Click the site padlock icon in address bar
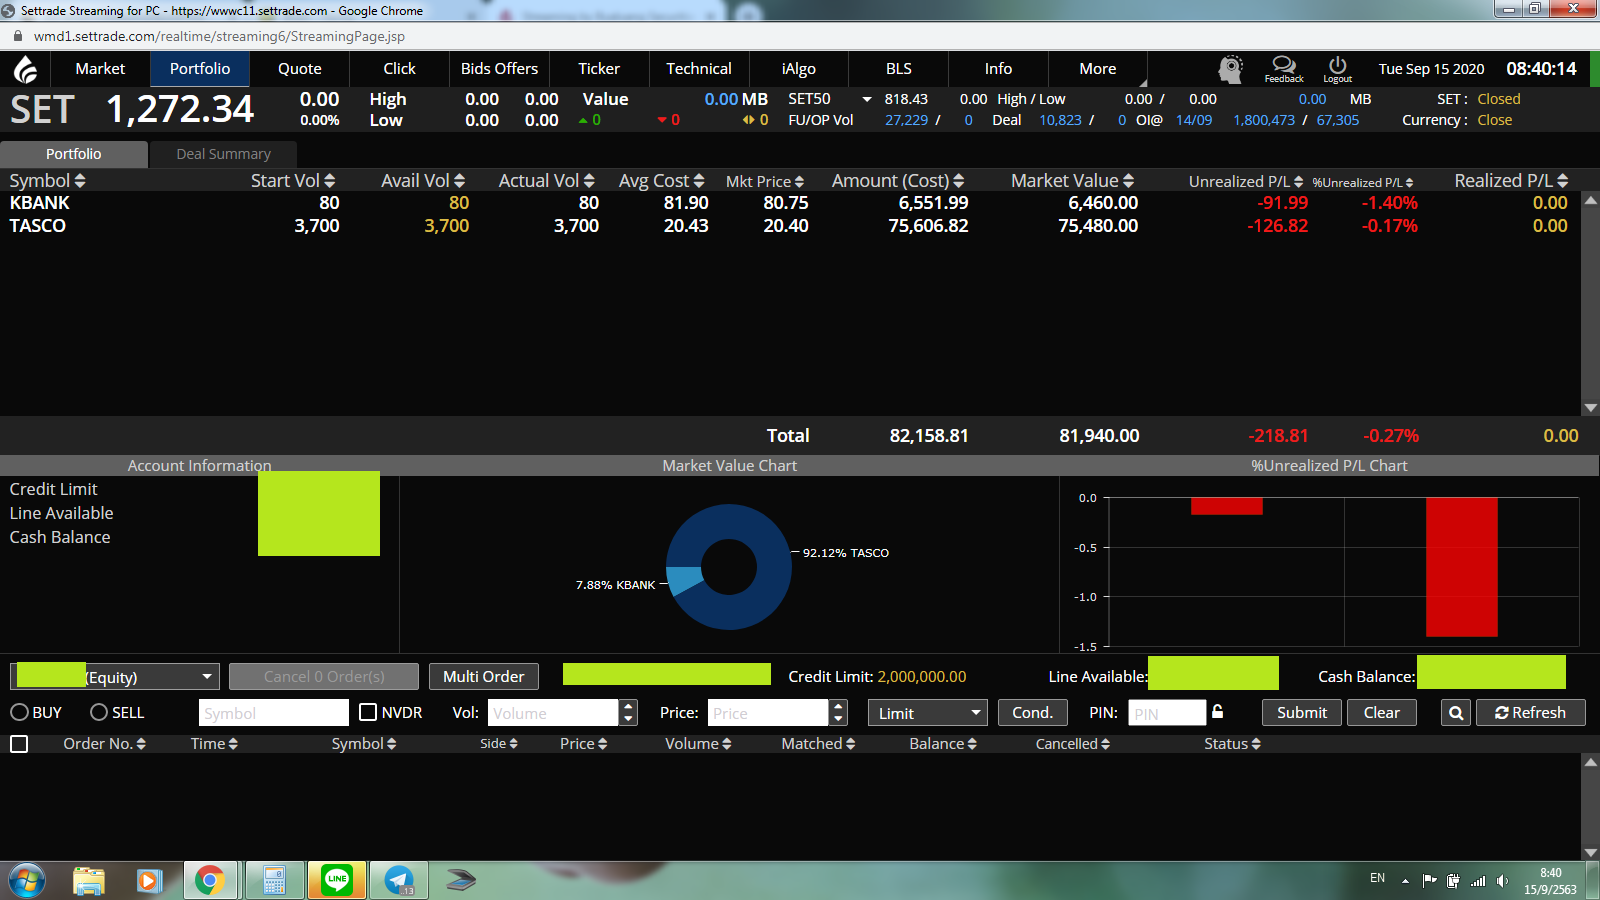Viewport: 1600px width, 900px height. (x=18, y=36)
